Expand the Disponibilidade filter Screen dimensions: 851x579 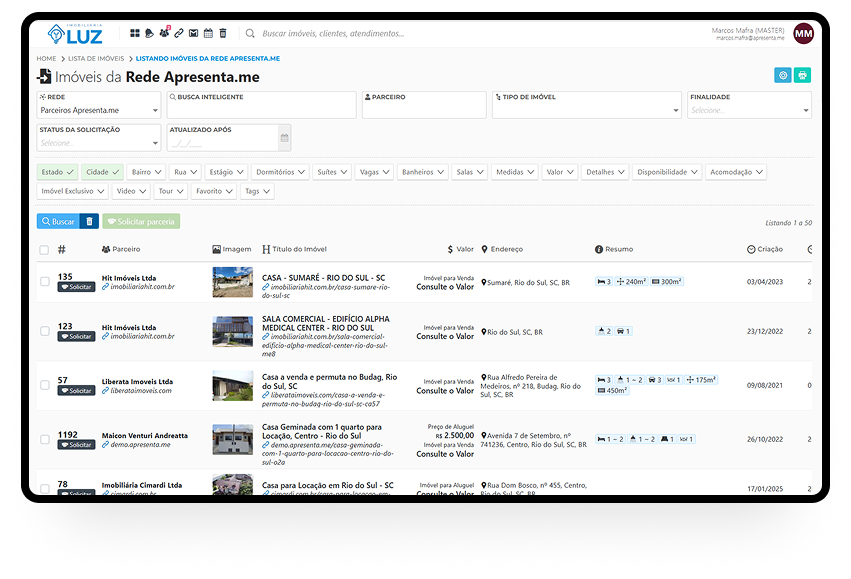[x=667, y=172]
